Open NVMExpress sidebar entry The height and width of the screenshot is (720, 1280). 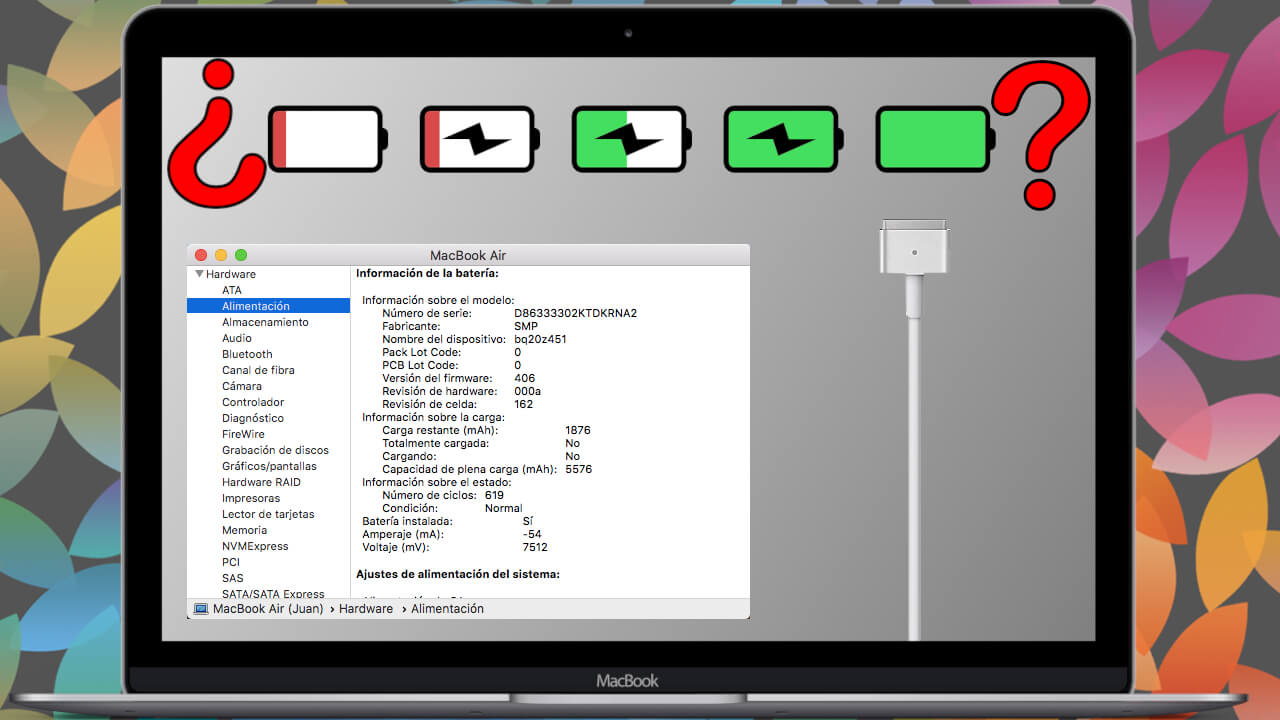[x=255, y=546]
